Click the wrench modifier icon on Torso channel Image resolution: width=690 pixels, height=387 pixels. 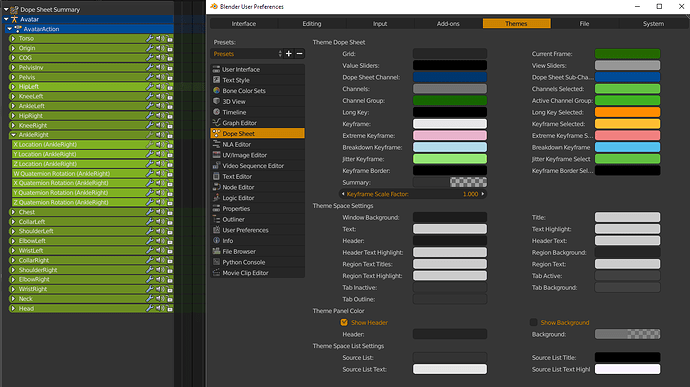pyautogui.click(x=150, y=39)
